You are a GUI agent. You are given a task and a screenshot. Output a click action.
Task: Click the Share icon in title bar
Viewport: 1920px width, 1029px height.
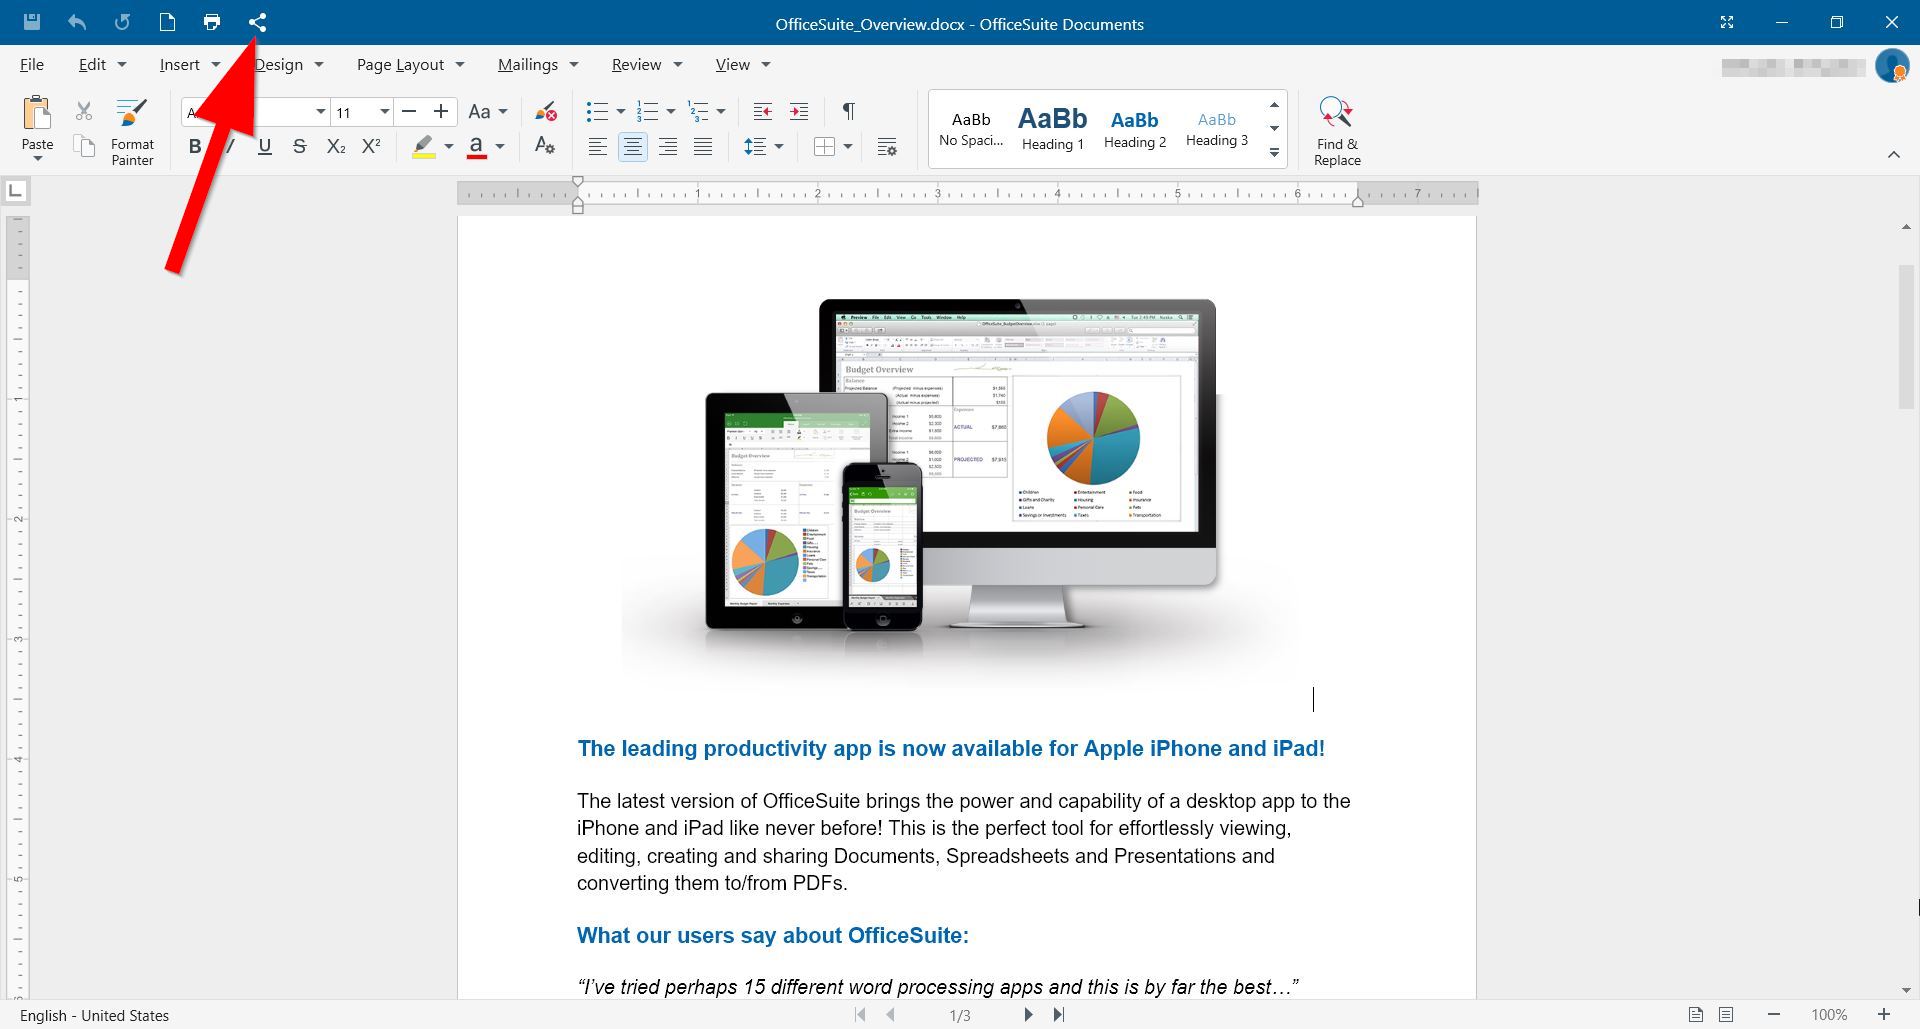tap(257, 22)
